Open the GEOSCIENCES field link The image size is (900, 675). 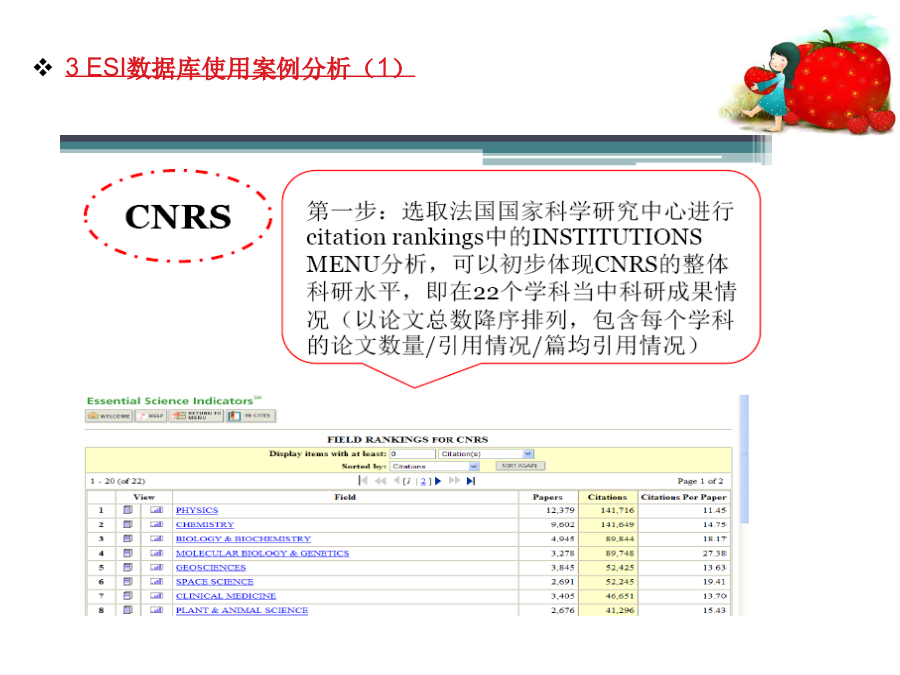211,567
